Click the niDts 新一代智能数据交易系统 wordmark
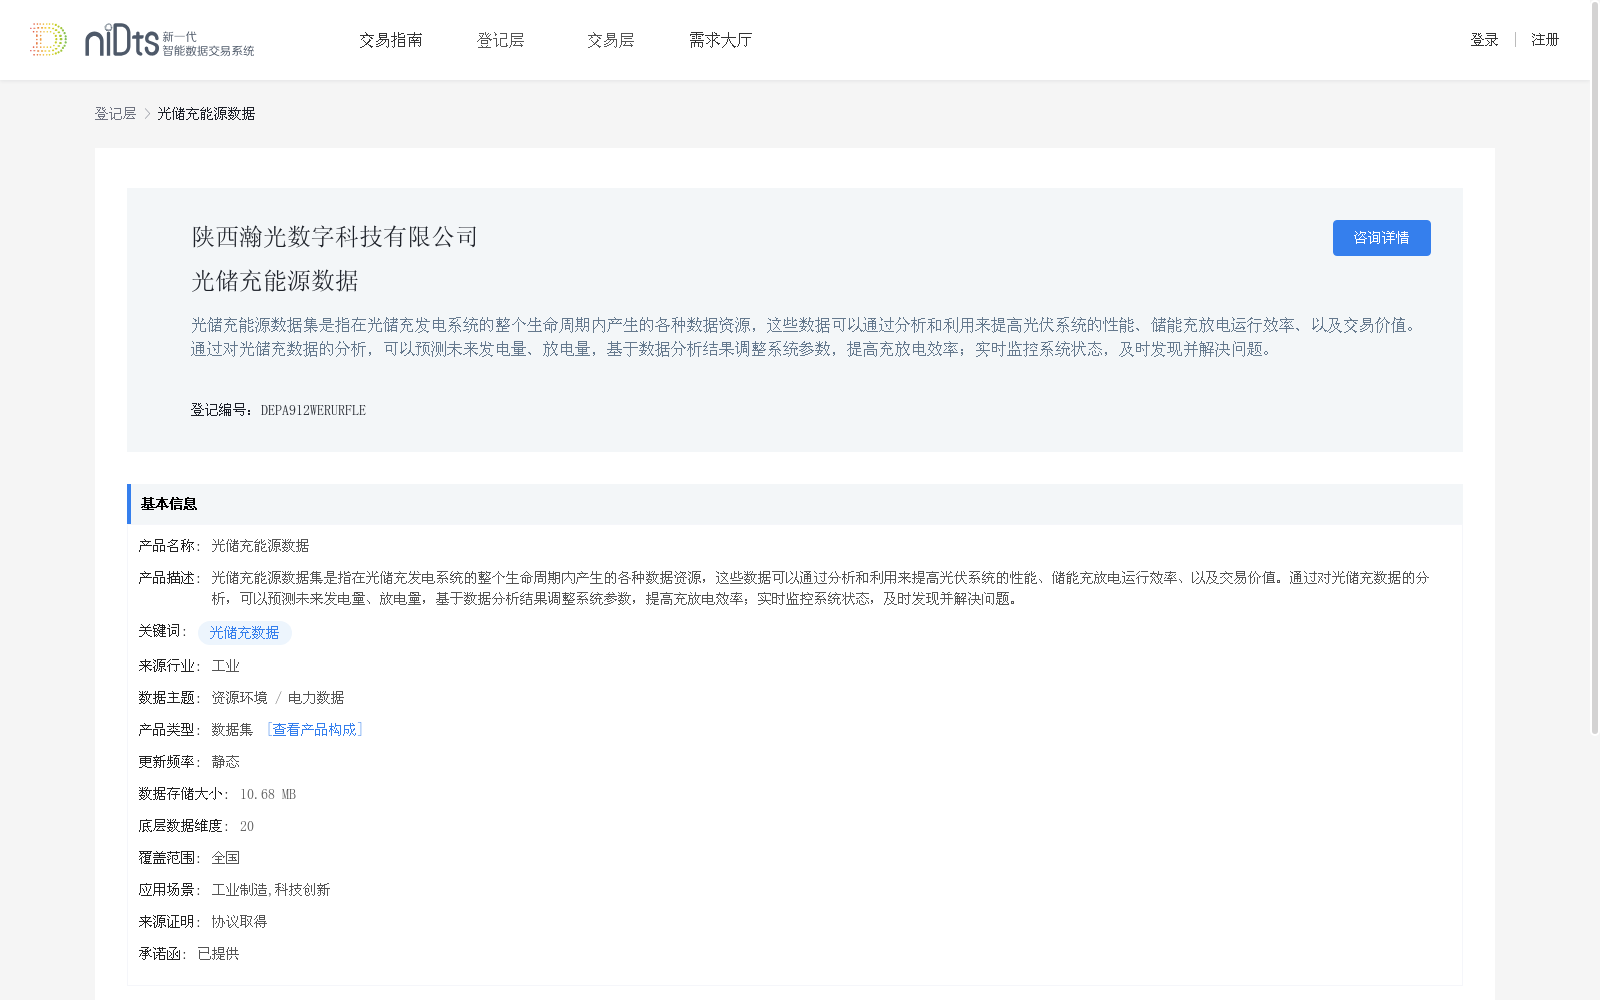 click(170, 40)
